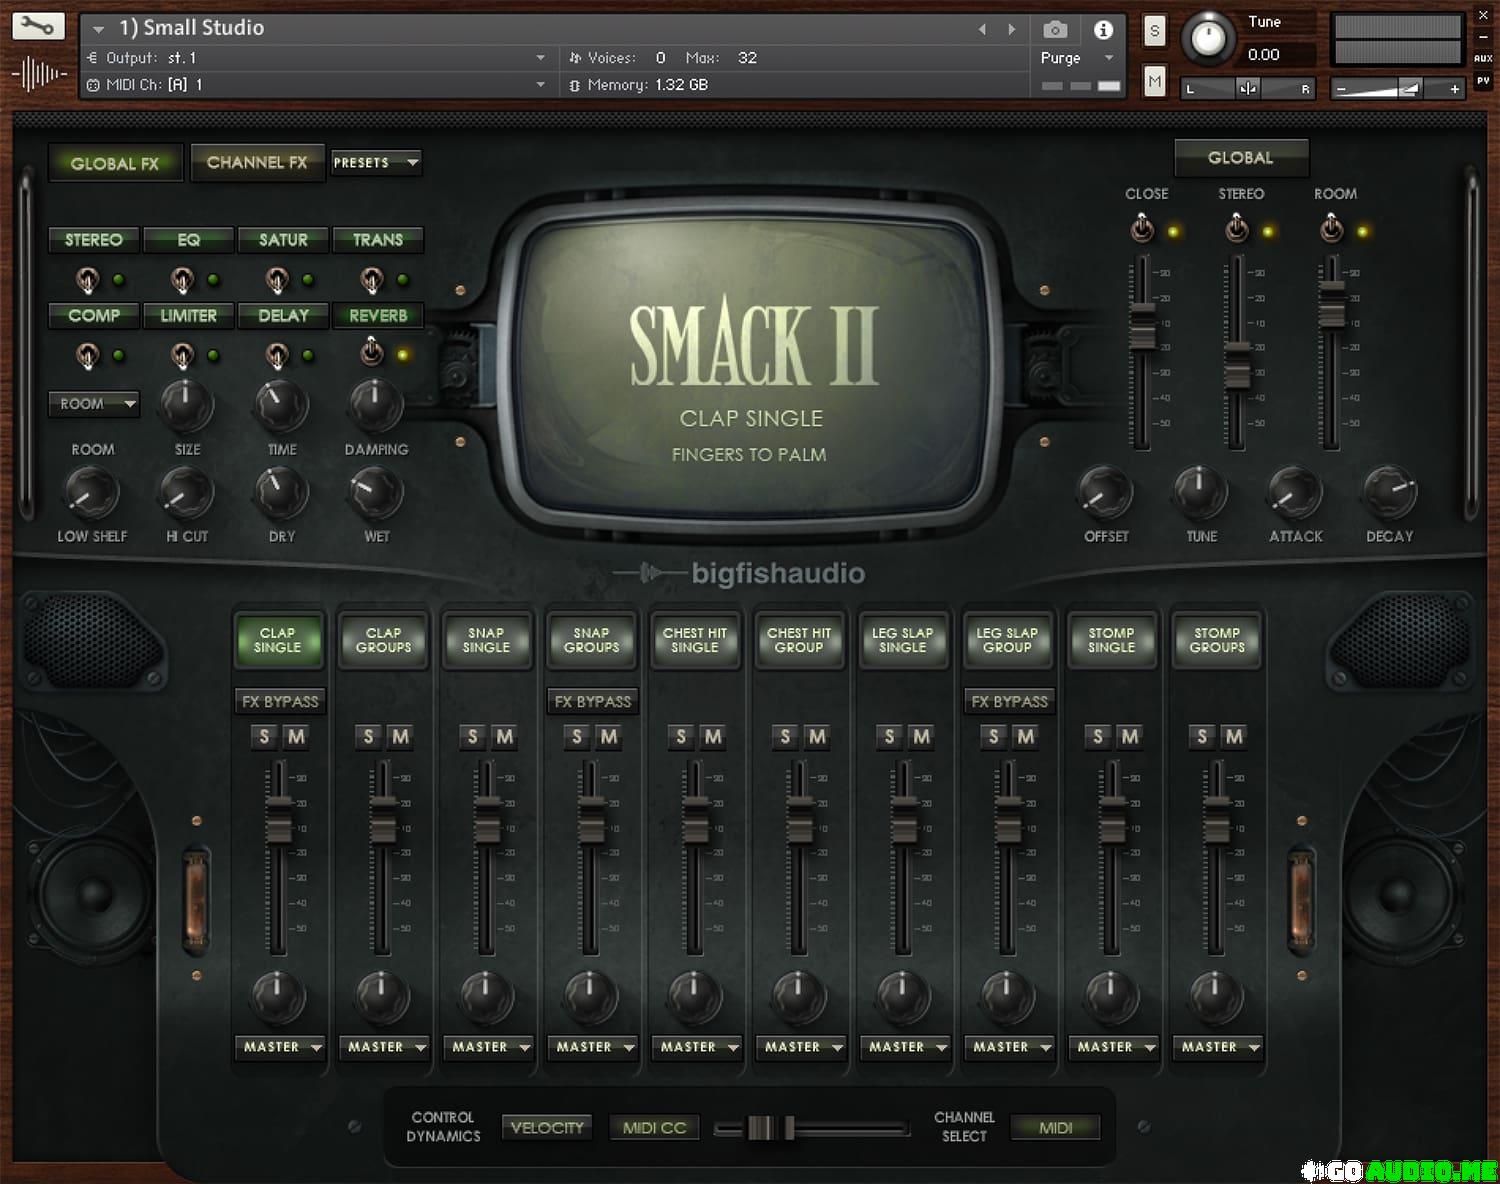Turn the DAMPING knob
This screenshot has height=1184, width=1500.
pos(376,405)
